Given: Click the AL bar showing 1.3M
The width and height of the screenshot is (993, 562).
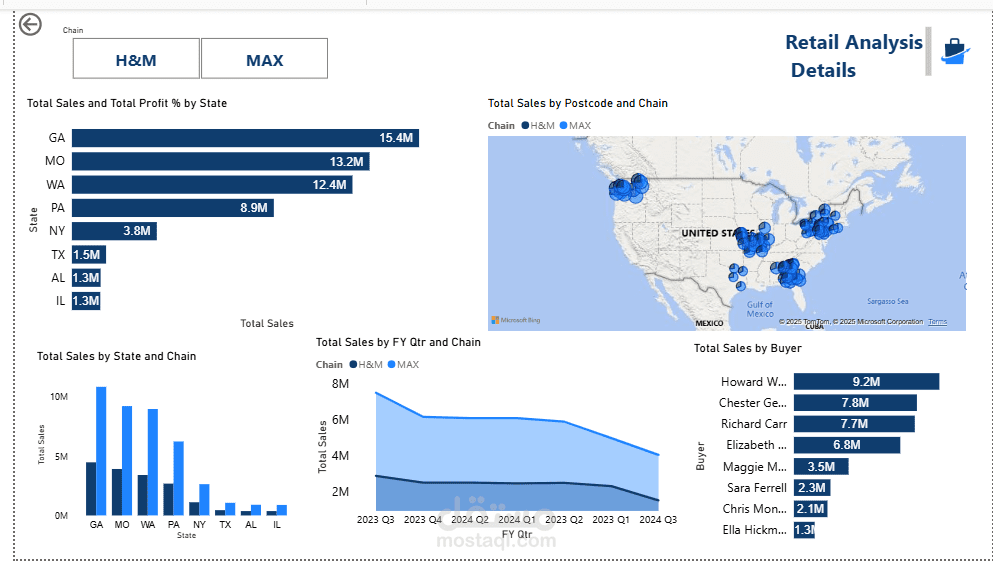Looking at the screenshot, I should click(x=86, y=278).
